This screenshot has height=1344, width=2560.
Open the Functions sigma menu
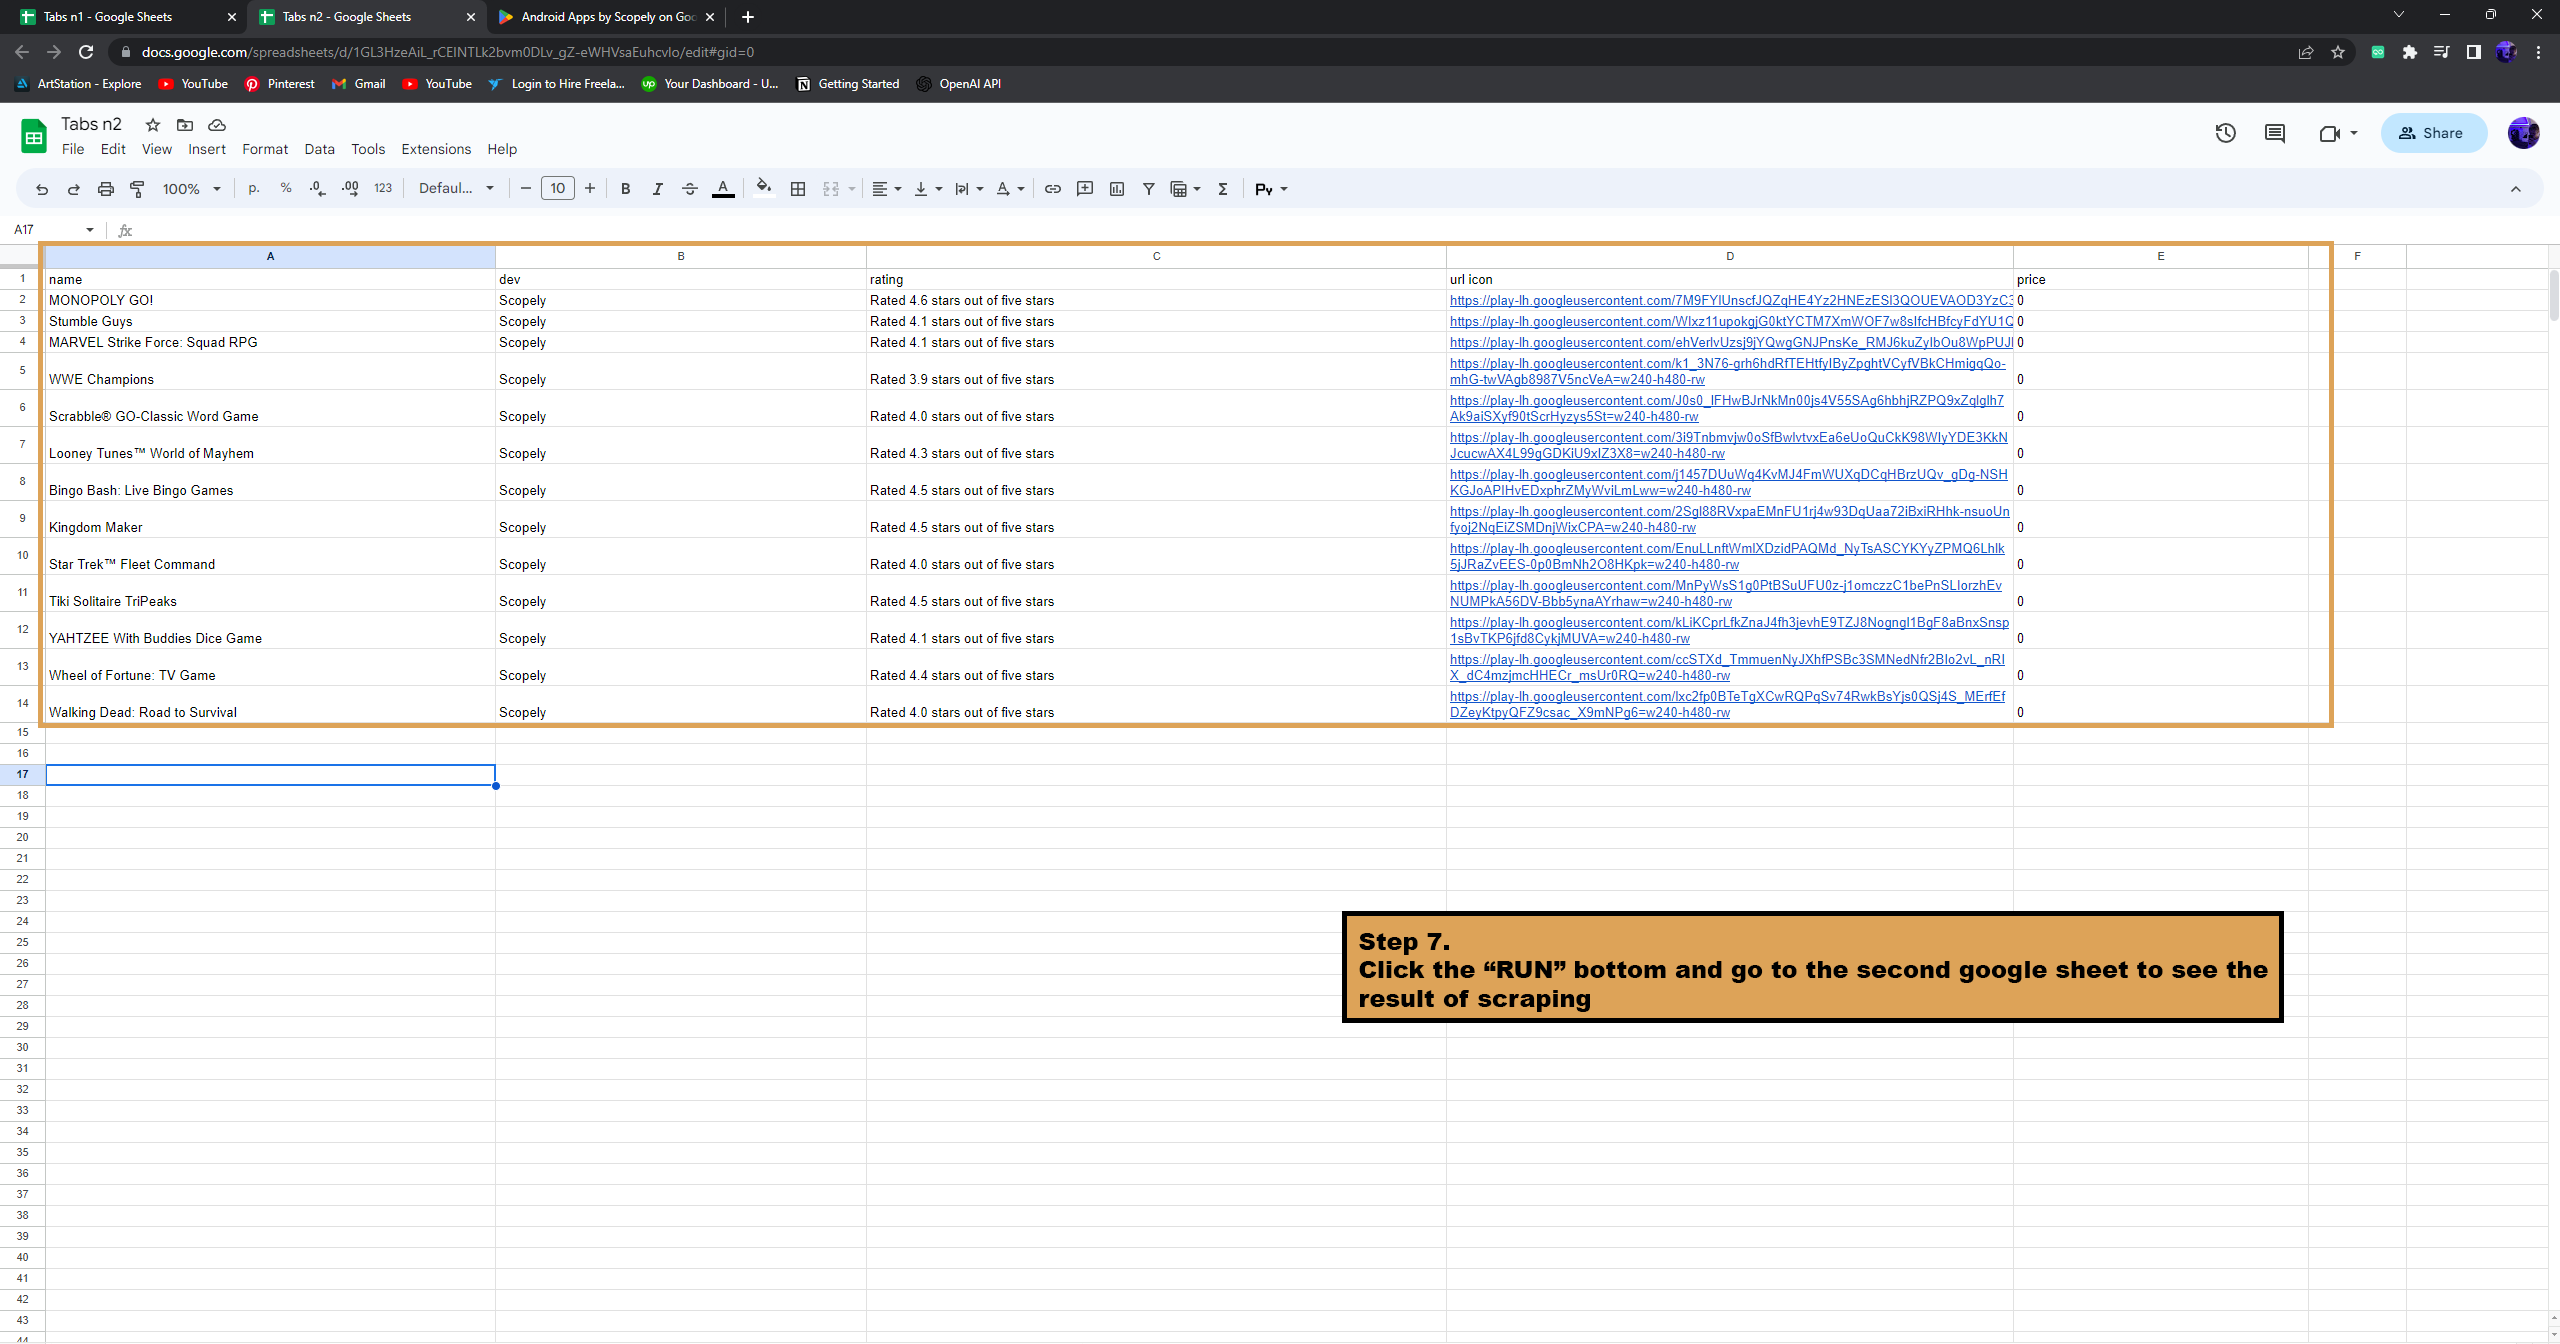click(x=1223, y=189)
